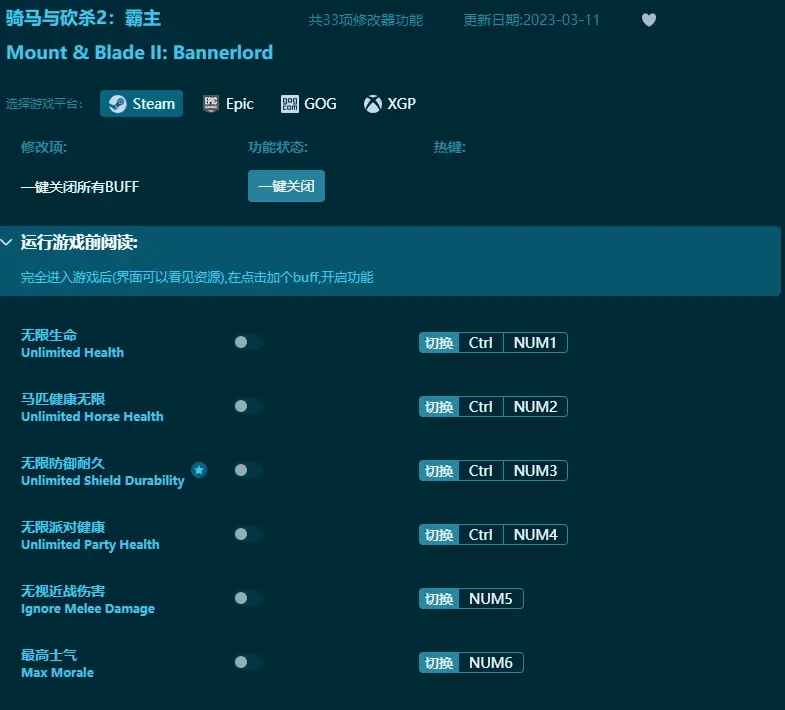Choose the GOG platform tab
This screenshot has width=785, height=710.
(308, 104)
